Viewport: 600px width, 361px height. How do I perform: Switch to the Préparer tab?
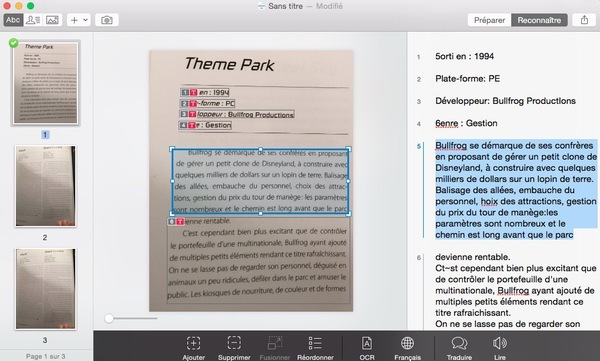tap(489, 20)
